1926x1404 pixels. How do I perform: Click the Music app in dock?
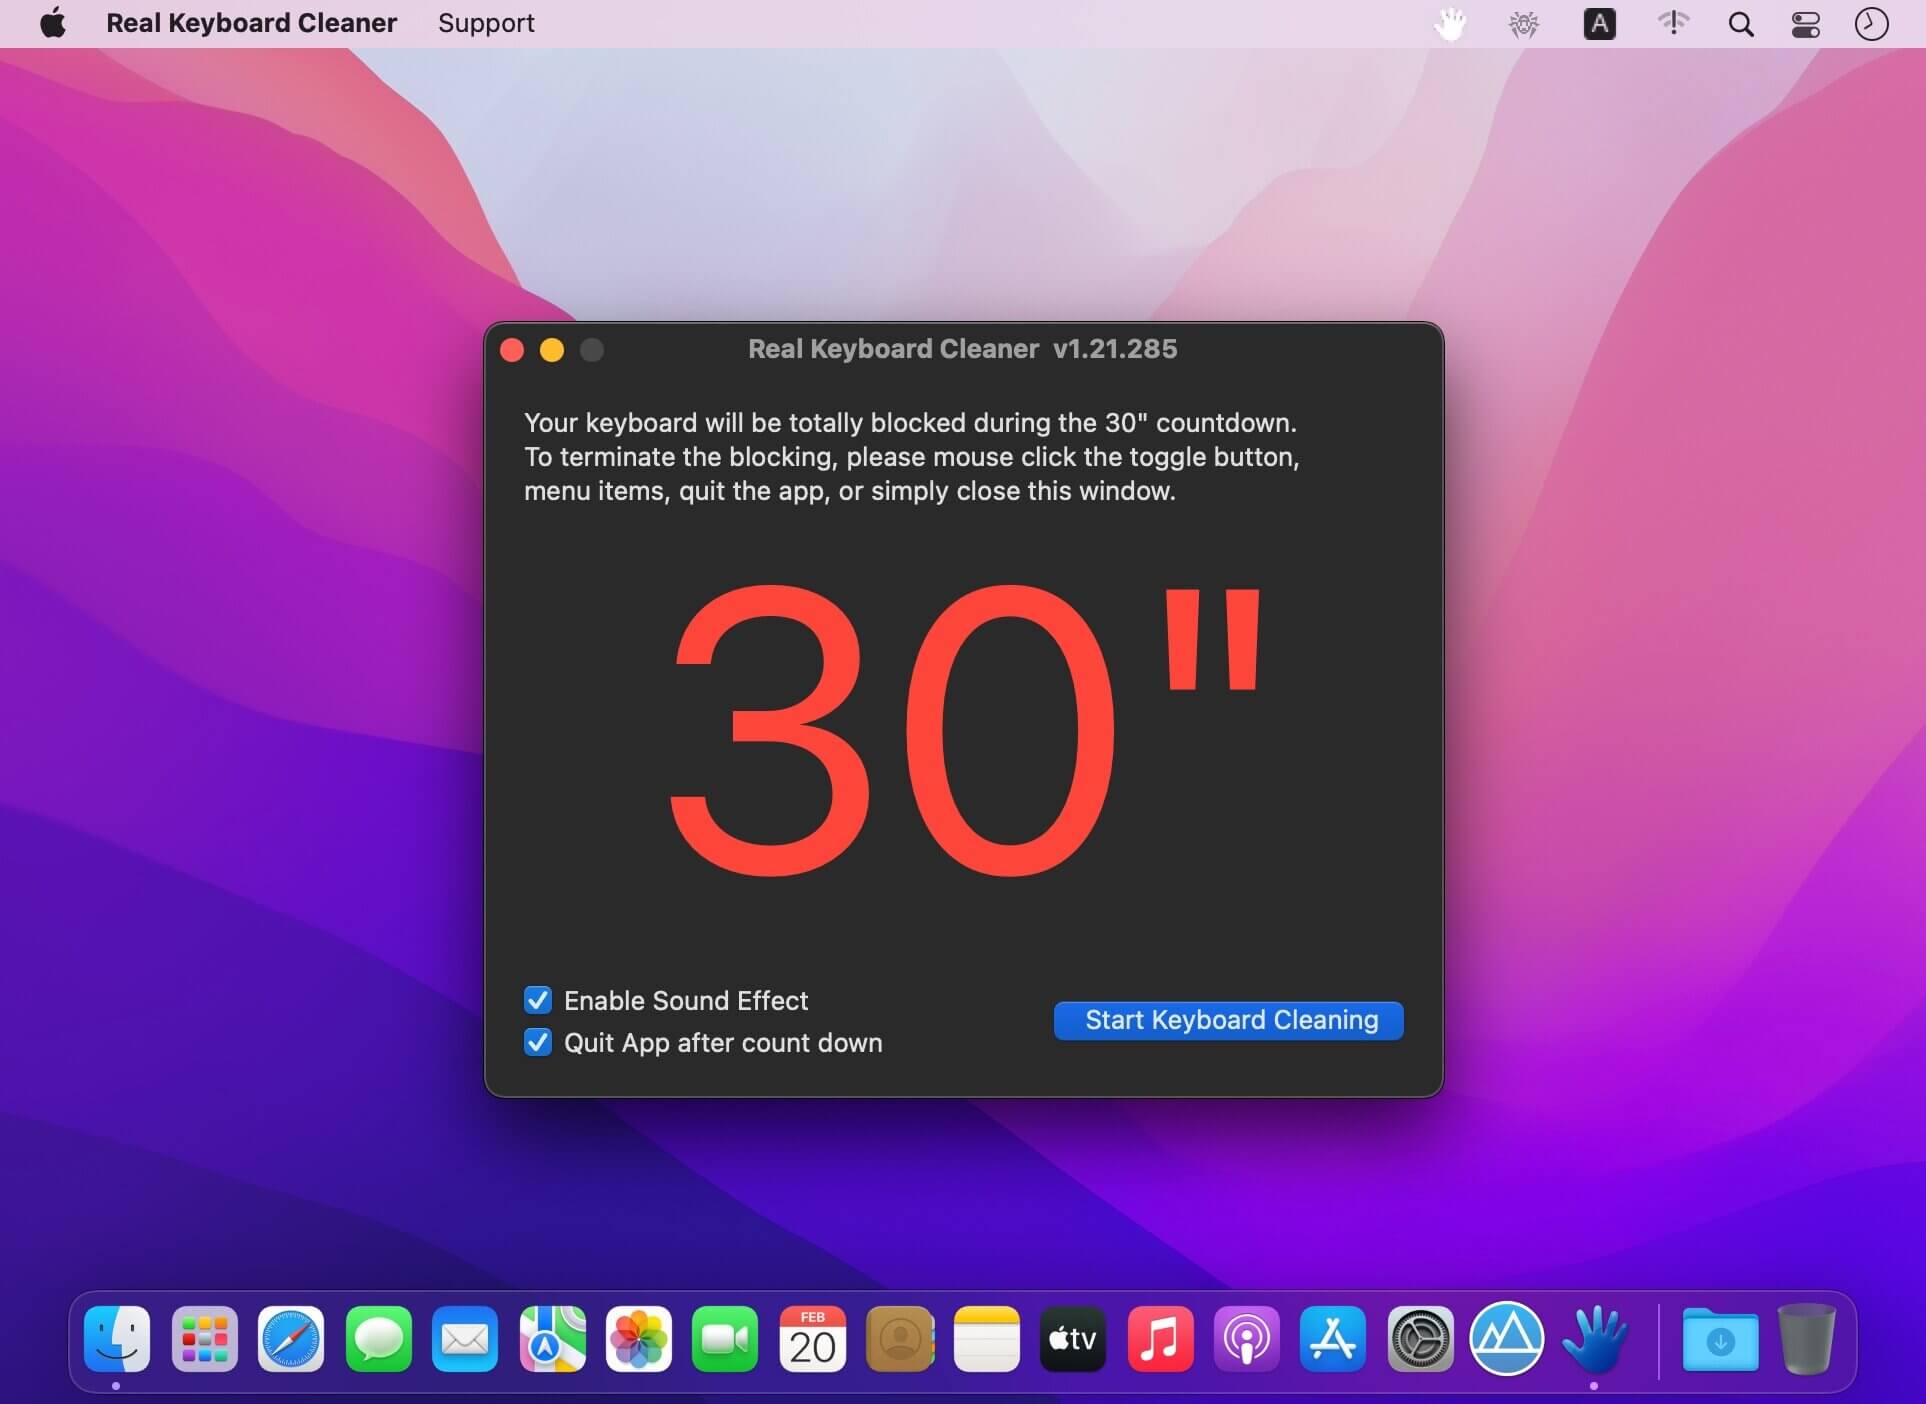tap(1160, 1339)
